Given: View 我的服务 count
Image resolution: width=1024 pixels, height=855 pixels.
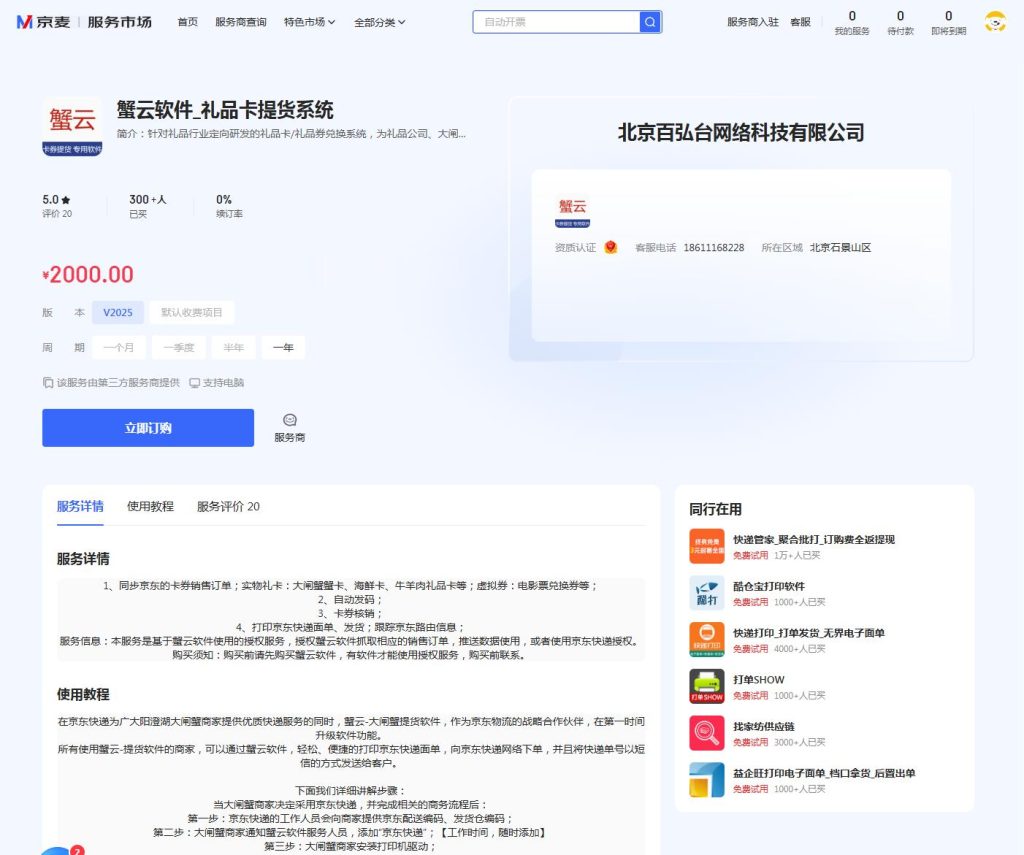Looking at the screenshot, I should (x=852, y=22).
